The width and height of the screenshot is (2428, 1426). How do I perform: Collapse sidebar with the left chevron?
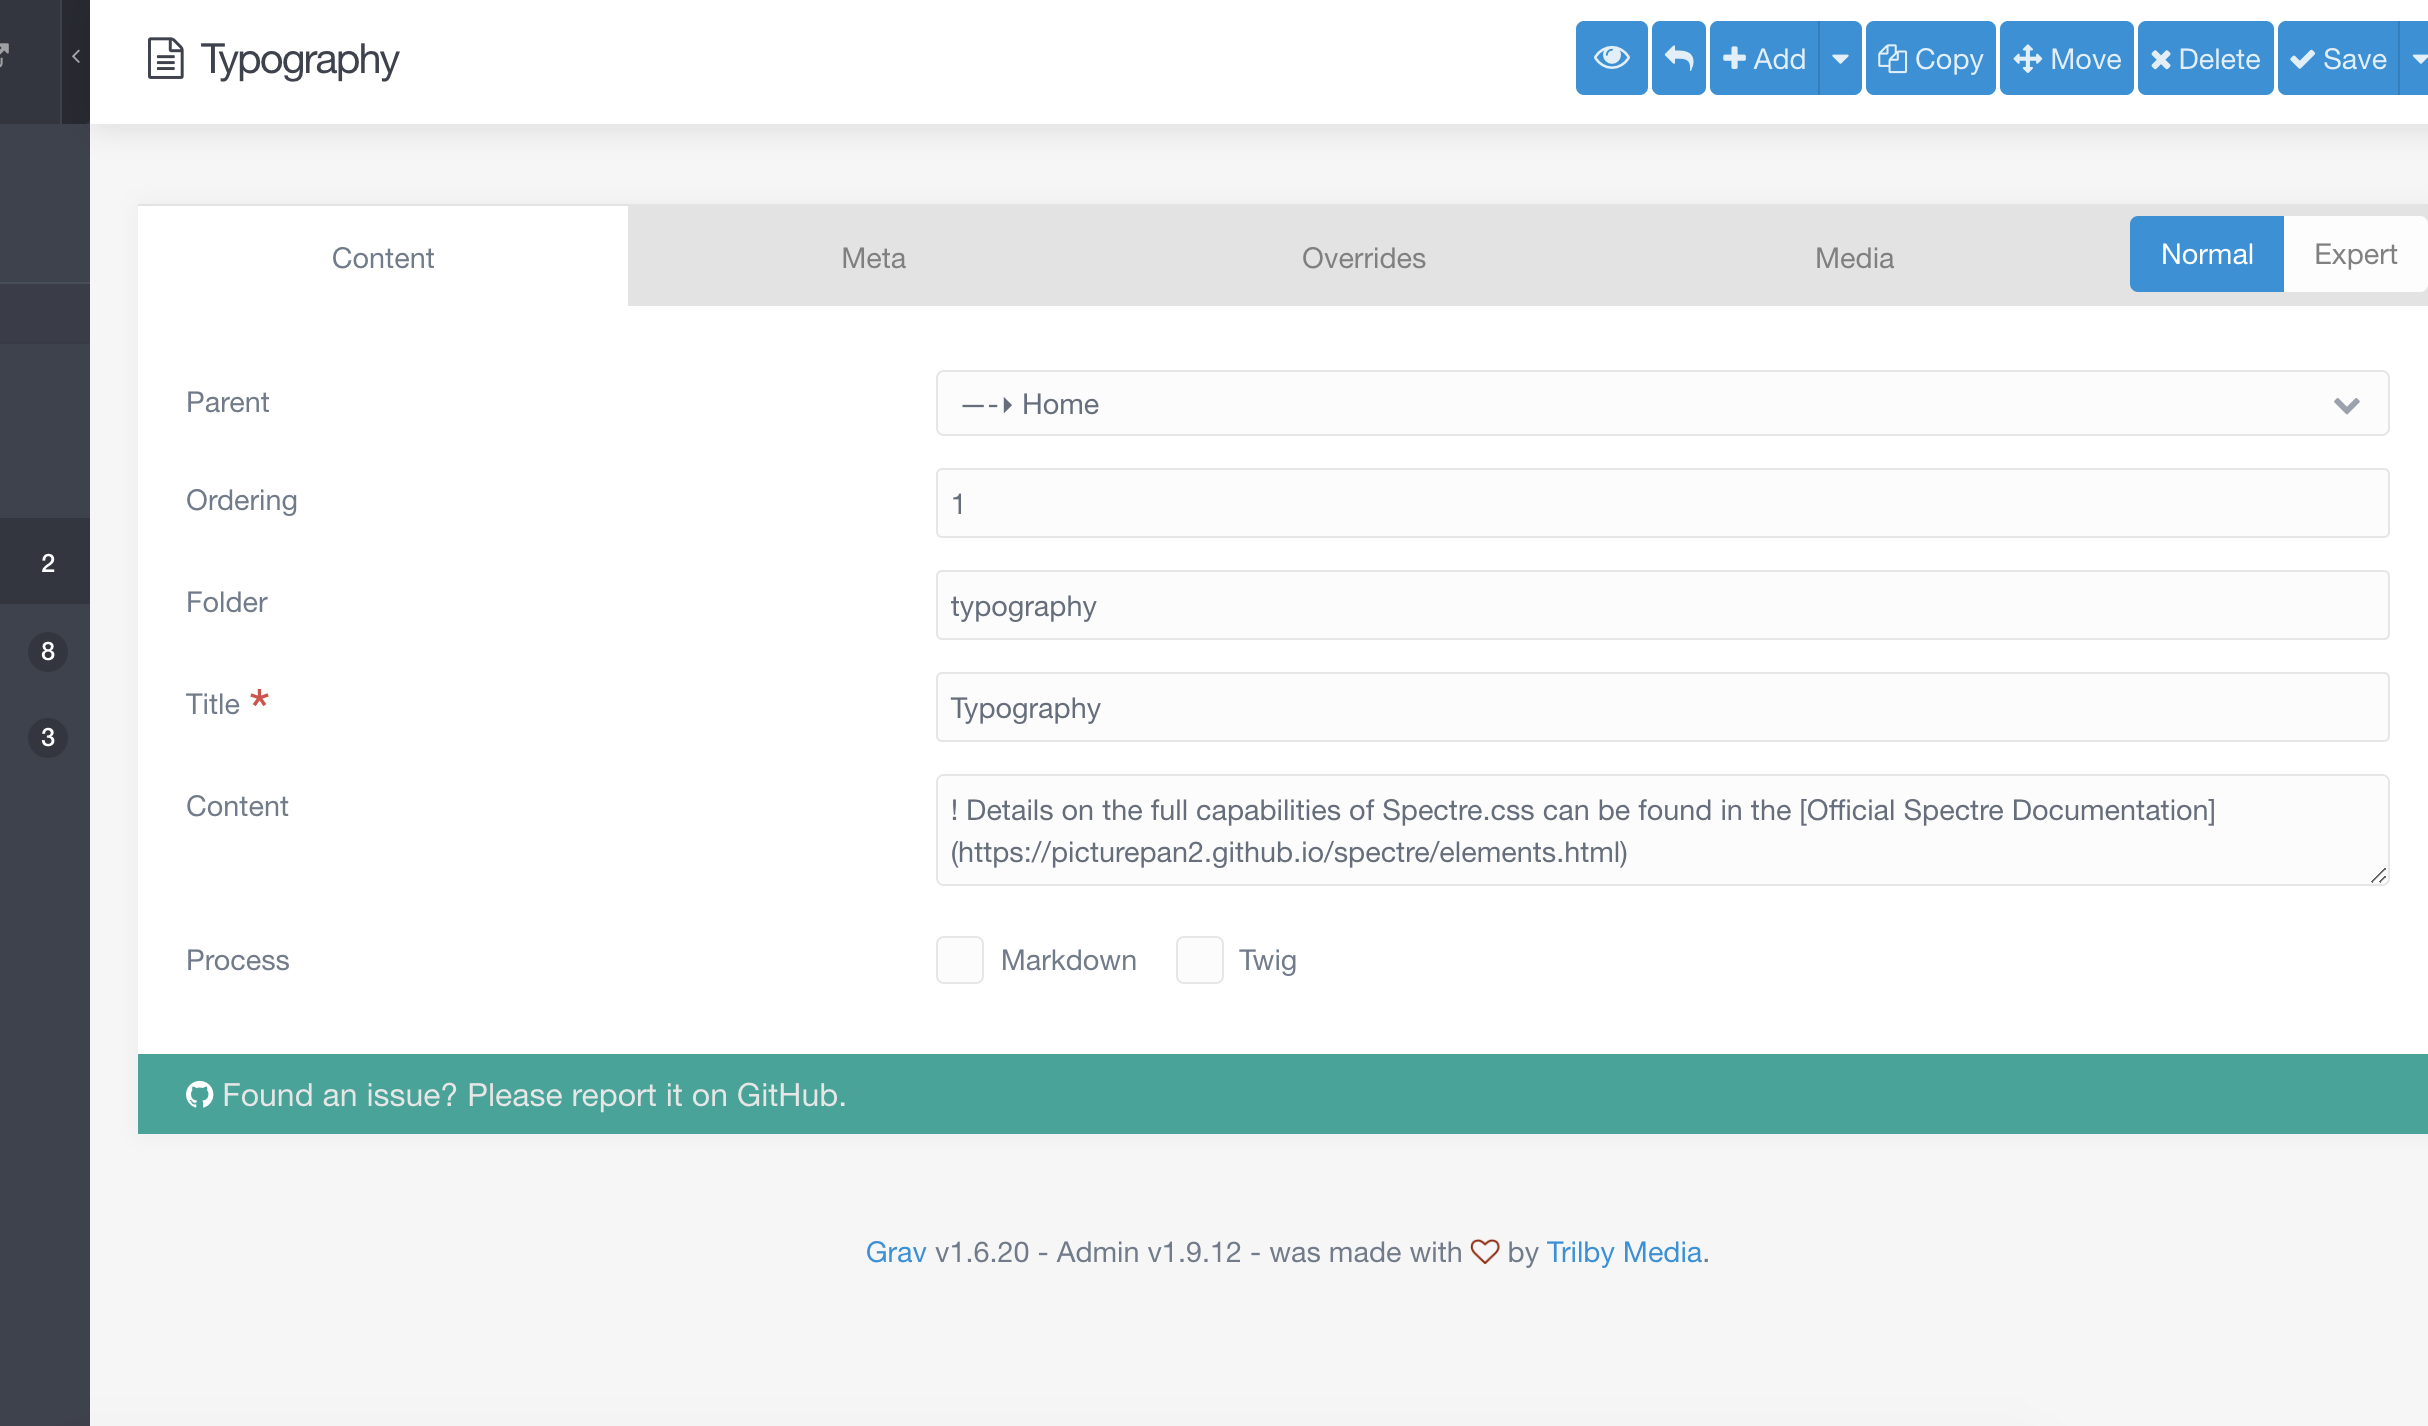76,57
